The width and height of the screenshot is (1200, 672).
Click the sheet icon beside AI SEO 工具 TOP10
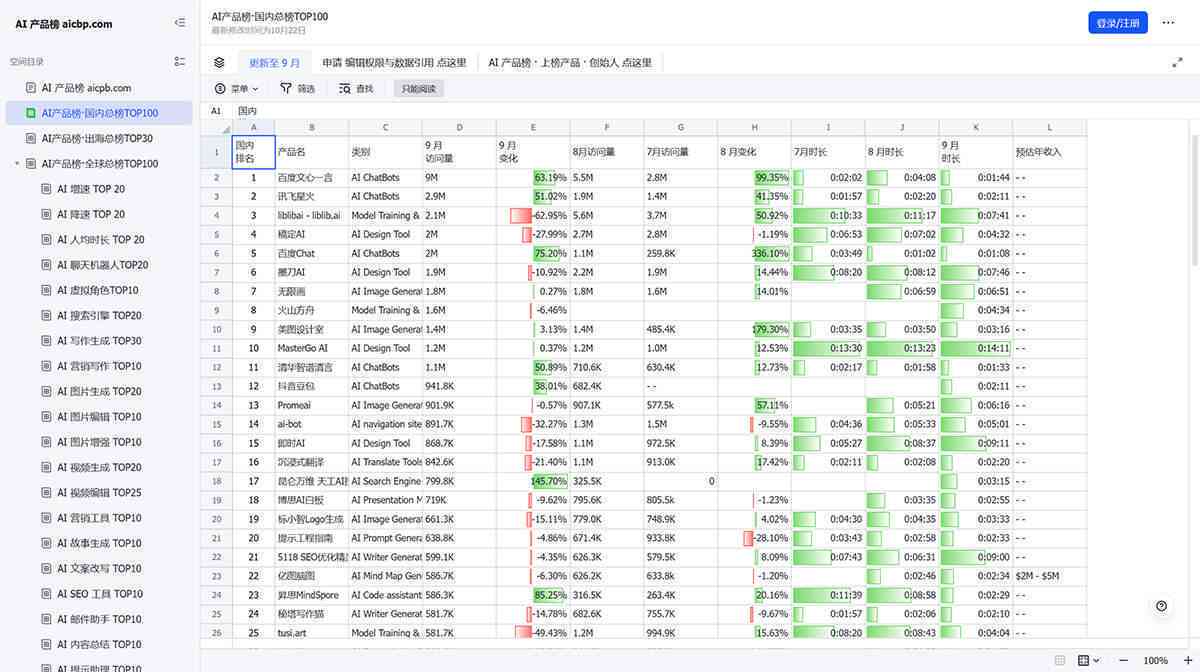46,594
